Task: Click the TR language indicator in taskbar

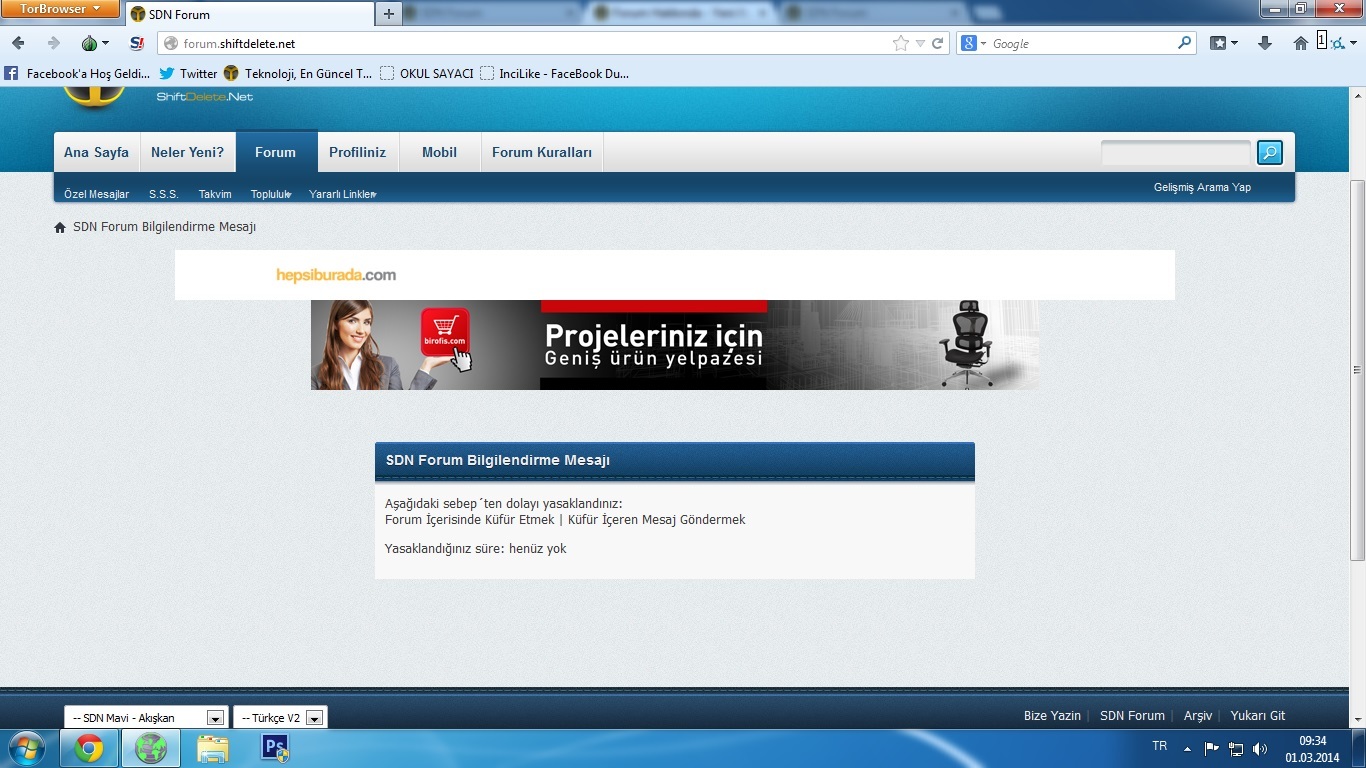Action: tap(1160, 746)
